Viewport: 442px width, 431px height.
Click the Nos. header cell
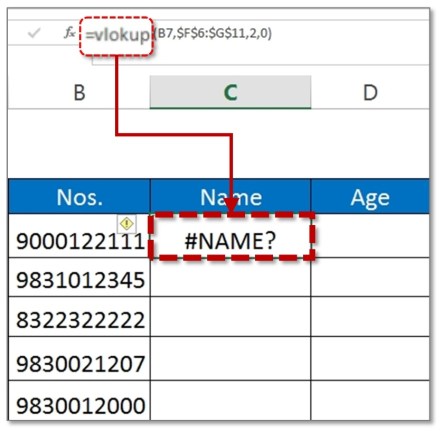(x=79, y=197)
